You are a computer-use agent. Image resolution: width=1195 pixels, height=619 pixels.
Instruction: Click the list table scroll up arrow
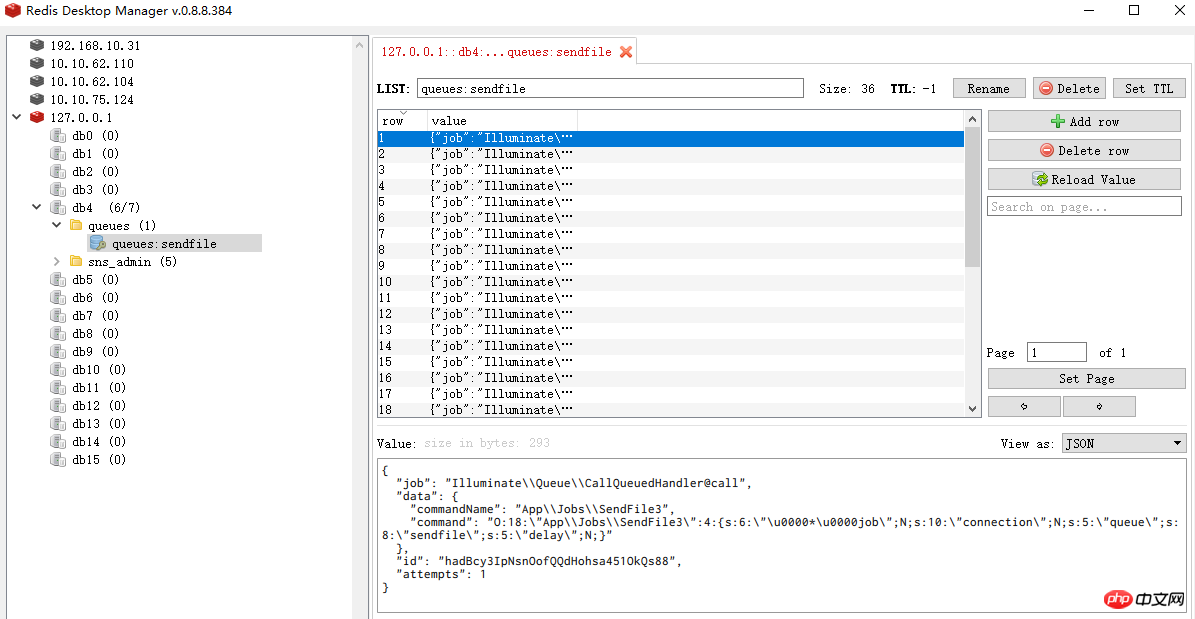coord(972,119)
